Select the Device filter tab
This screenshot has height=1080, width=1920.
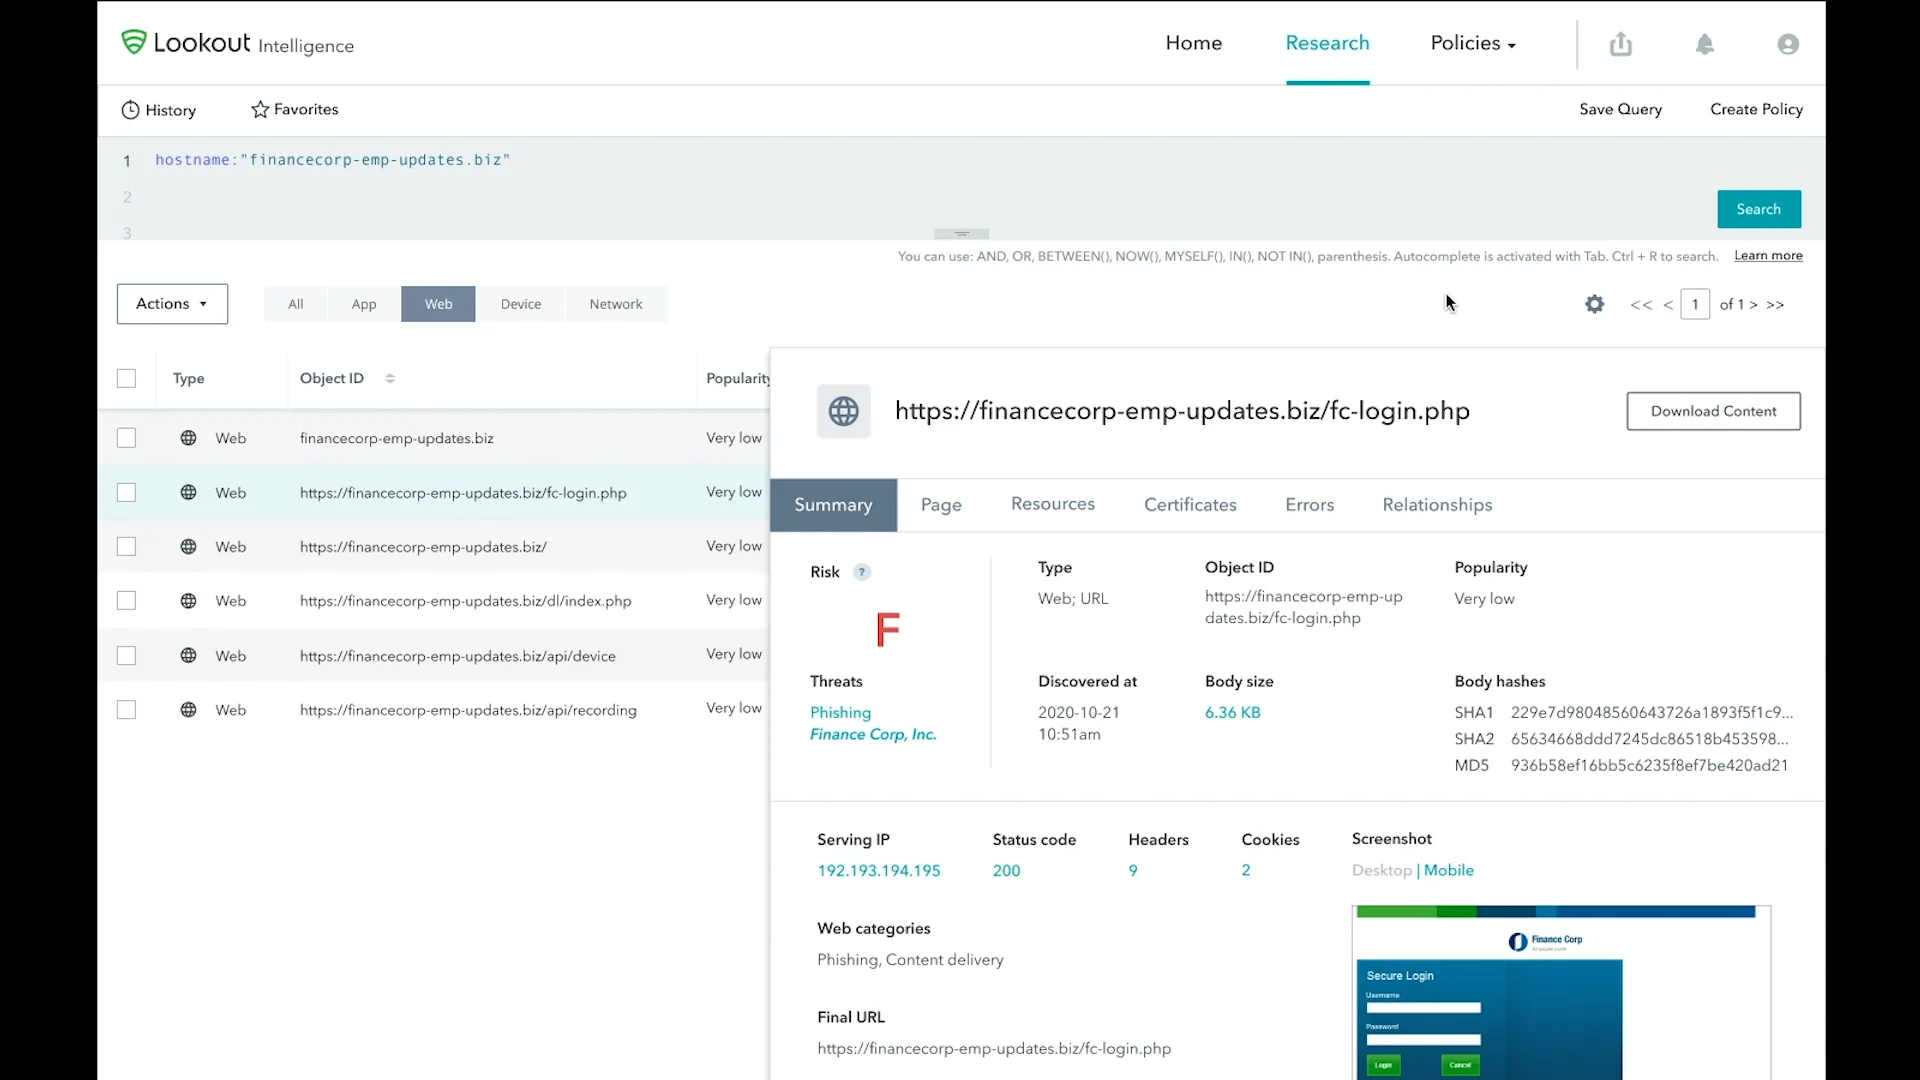point(521,304)
